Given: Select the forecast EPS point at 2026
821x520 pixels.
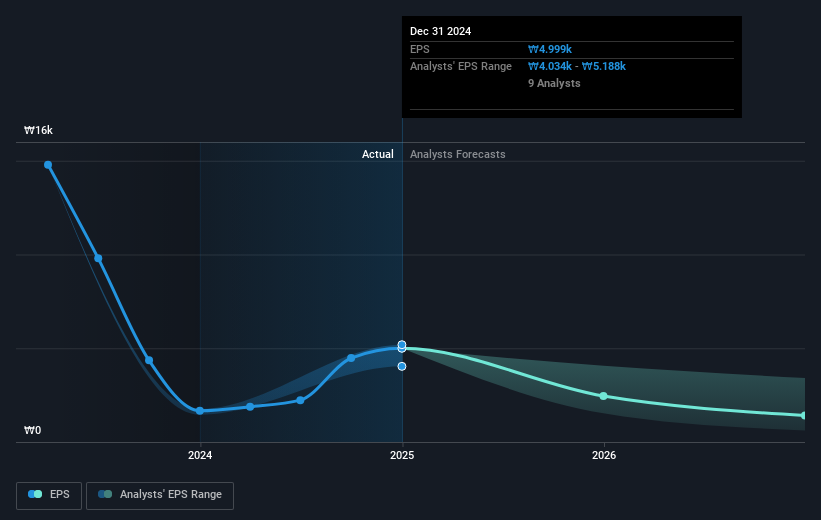Looking at the screenshot, I should tap(604, 396).
